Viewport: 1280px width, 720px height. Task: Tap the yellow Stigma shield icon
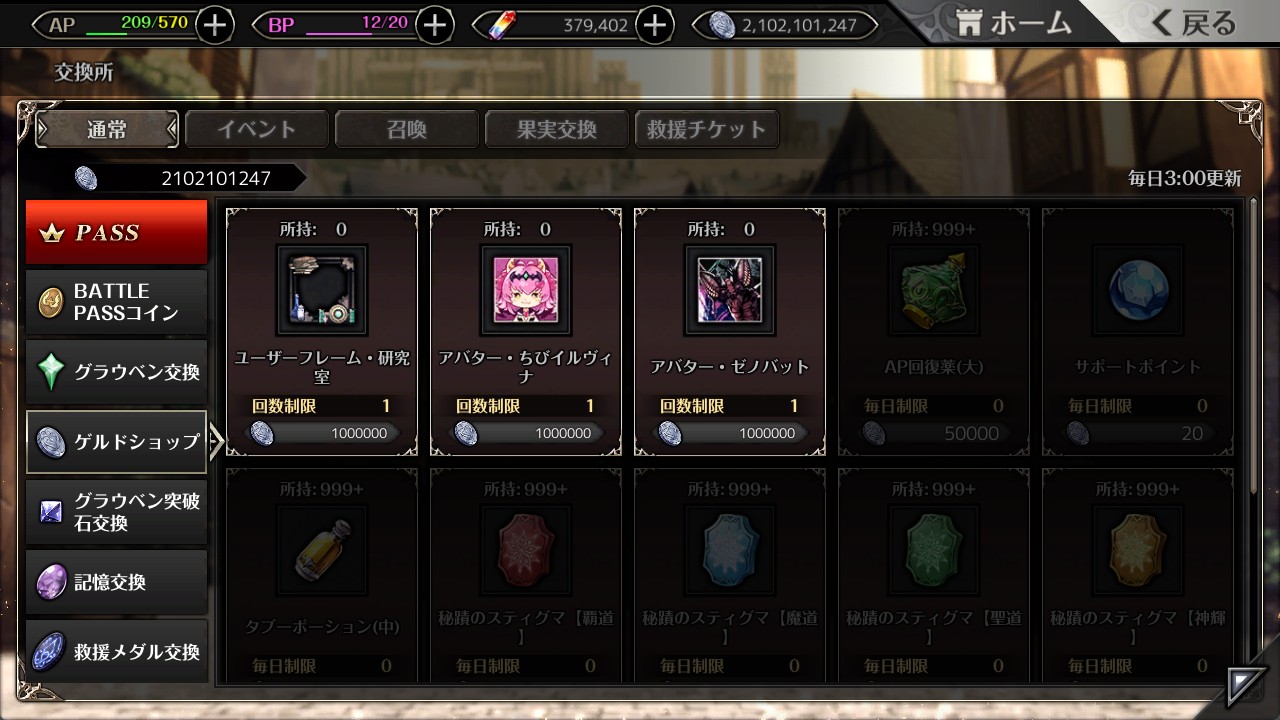[1138, 550]
